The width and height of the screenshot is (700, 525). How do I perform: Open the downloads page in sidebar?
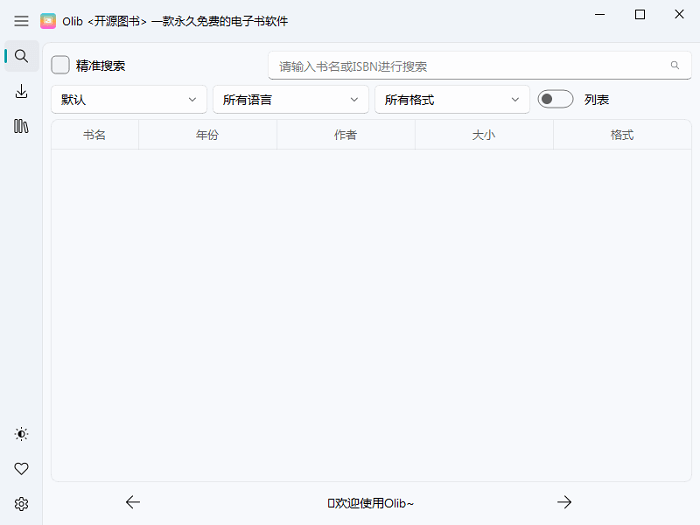[x=21, y=92]
